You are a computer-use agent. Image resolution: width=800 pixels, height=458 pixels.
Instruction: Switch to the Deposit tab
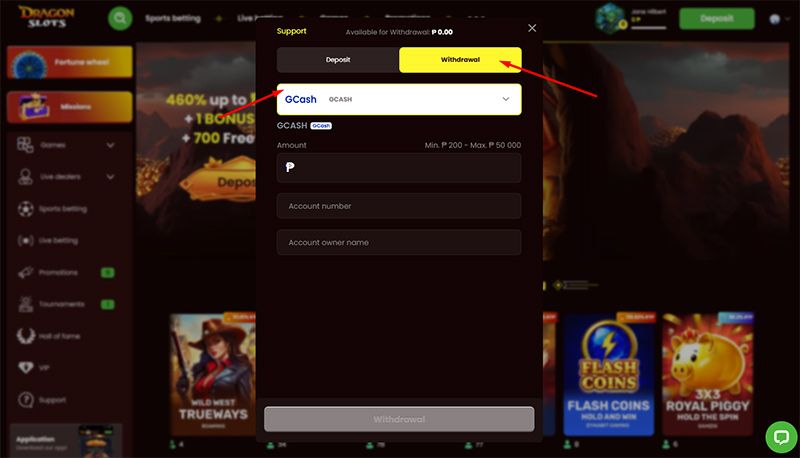(x=338, y=60)
